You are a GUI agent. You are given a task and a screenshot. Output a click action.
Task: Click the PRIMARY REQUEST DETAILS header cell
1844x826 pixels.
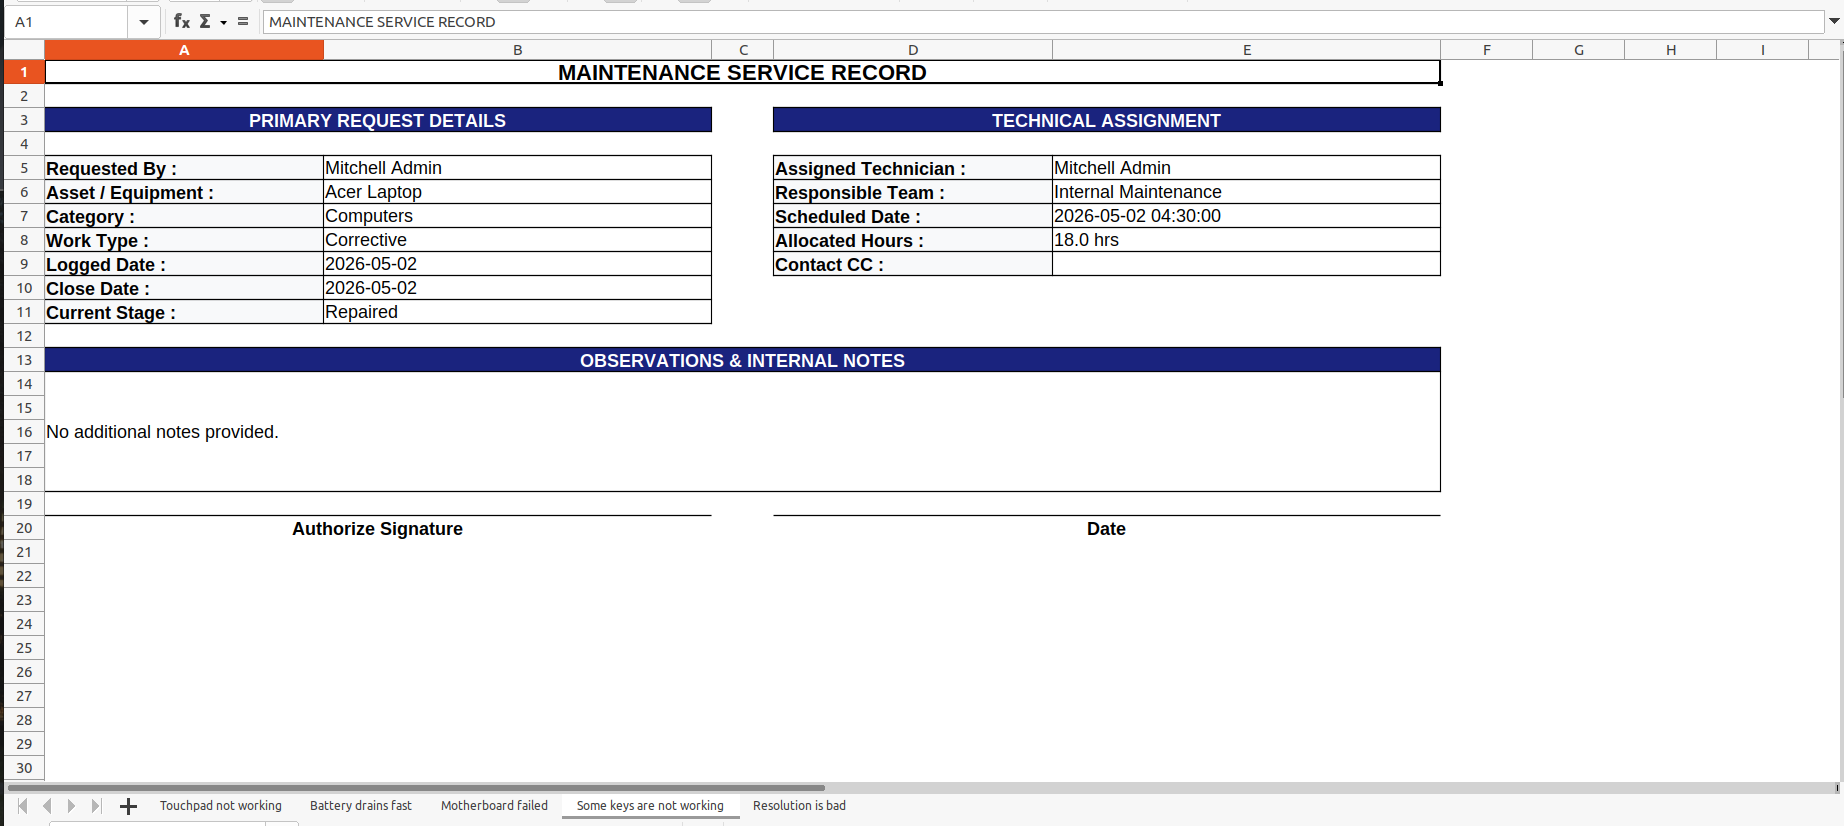tap(378, 120)
